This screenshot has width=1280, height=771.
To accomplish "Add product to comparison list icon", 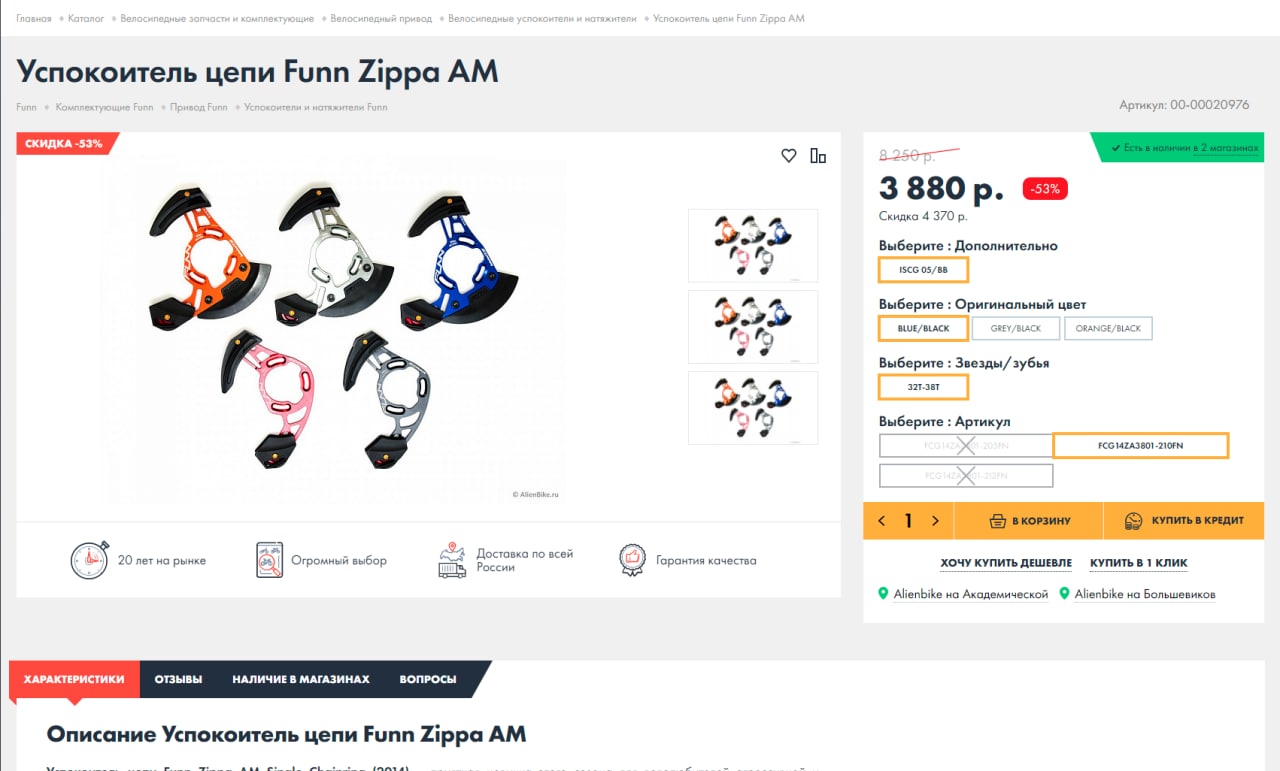I will 818,155.
